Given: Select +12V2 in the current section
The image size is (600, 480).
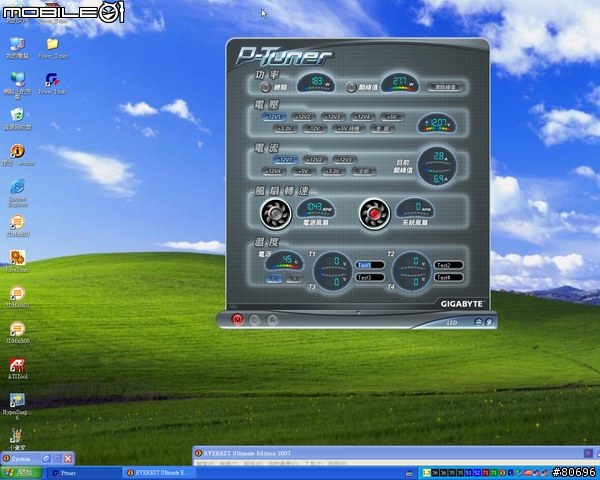Looking at the screenshot, I should pos(315,160).
